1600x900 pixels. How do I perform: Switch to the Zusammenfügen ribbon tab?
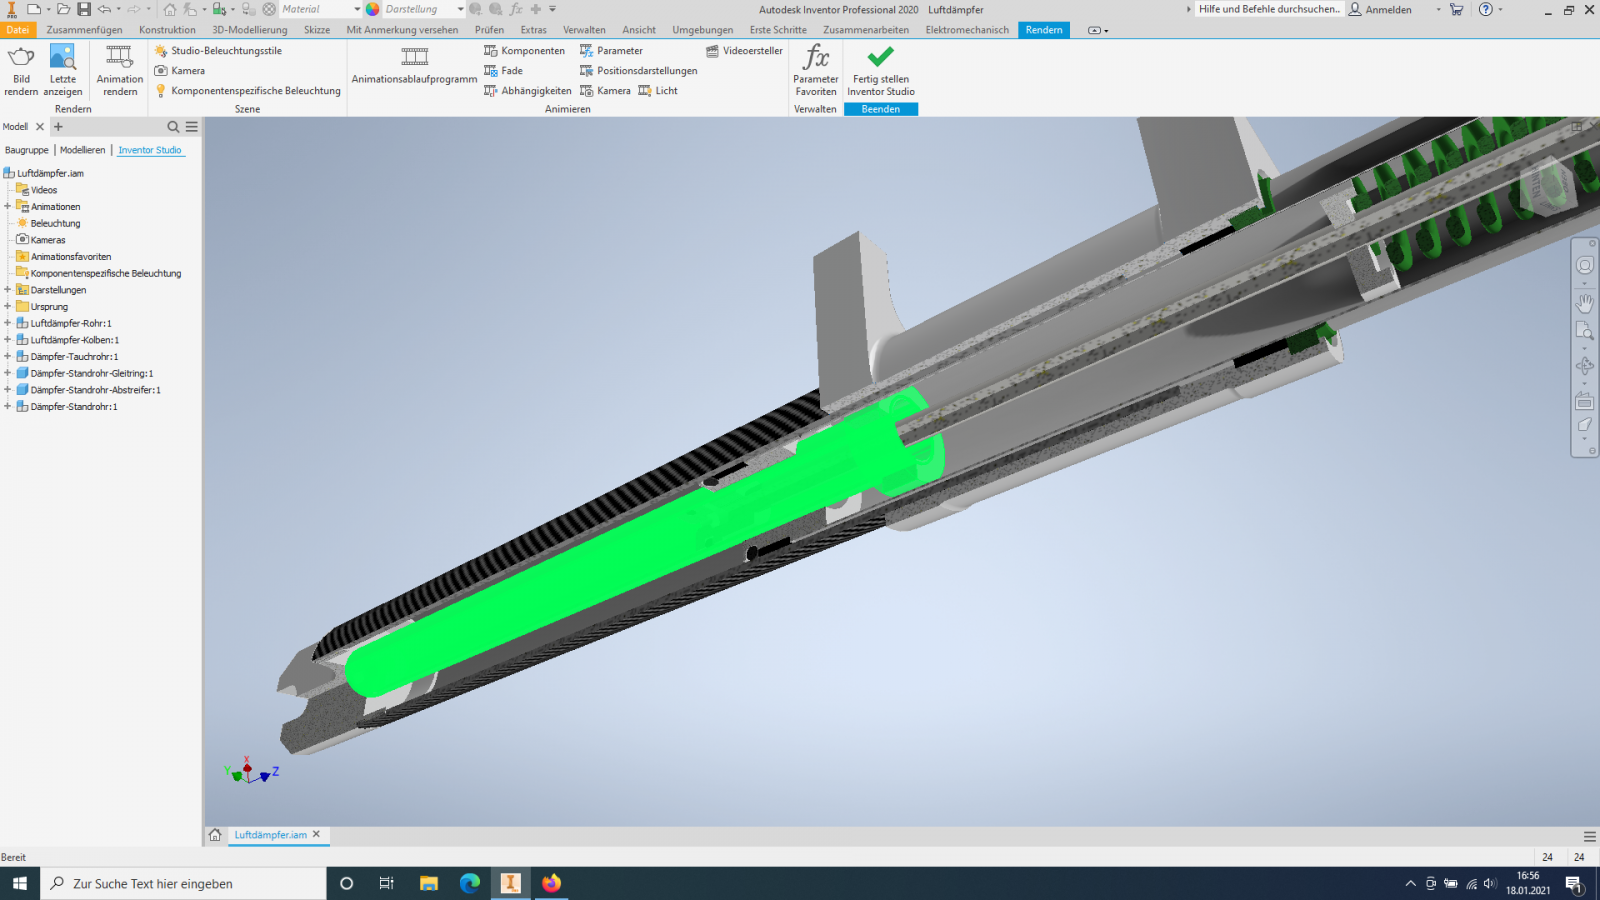pos(84,30)
